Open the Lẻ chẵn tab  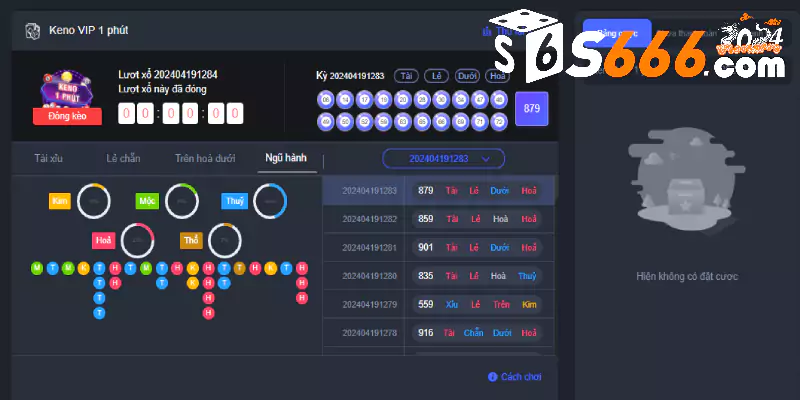(x=126, y=158)
